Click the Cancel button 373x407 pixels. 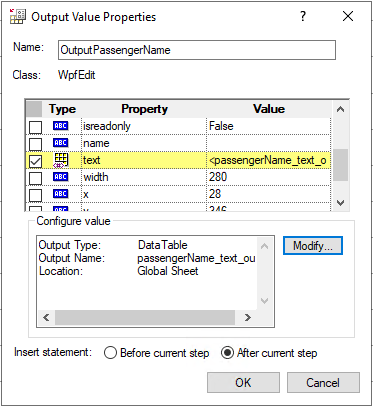click(323, 382)
